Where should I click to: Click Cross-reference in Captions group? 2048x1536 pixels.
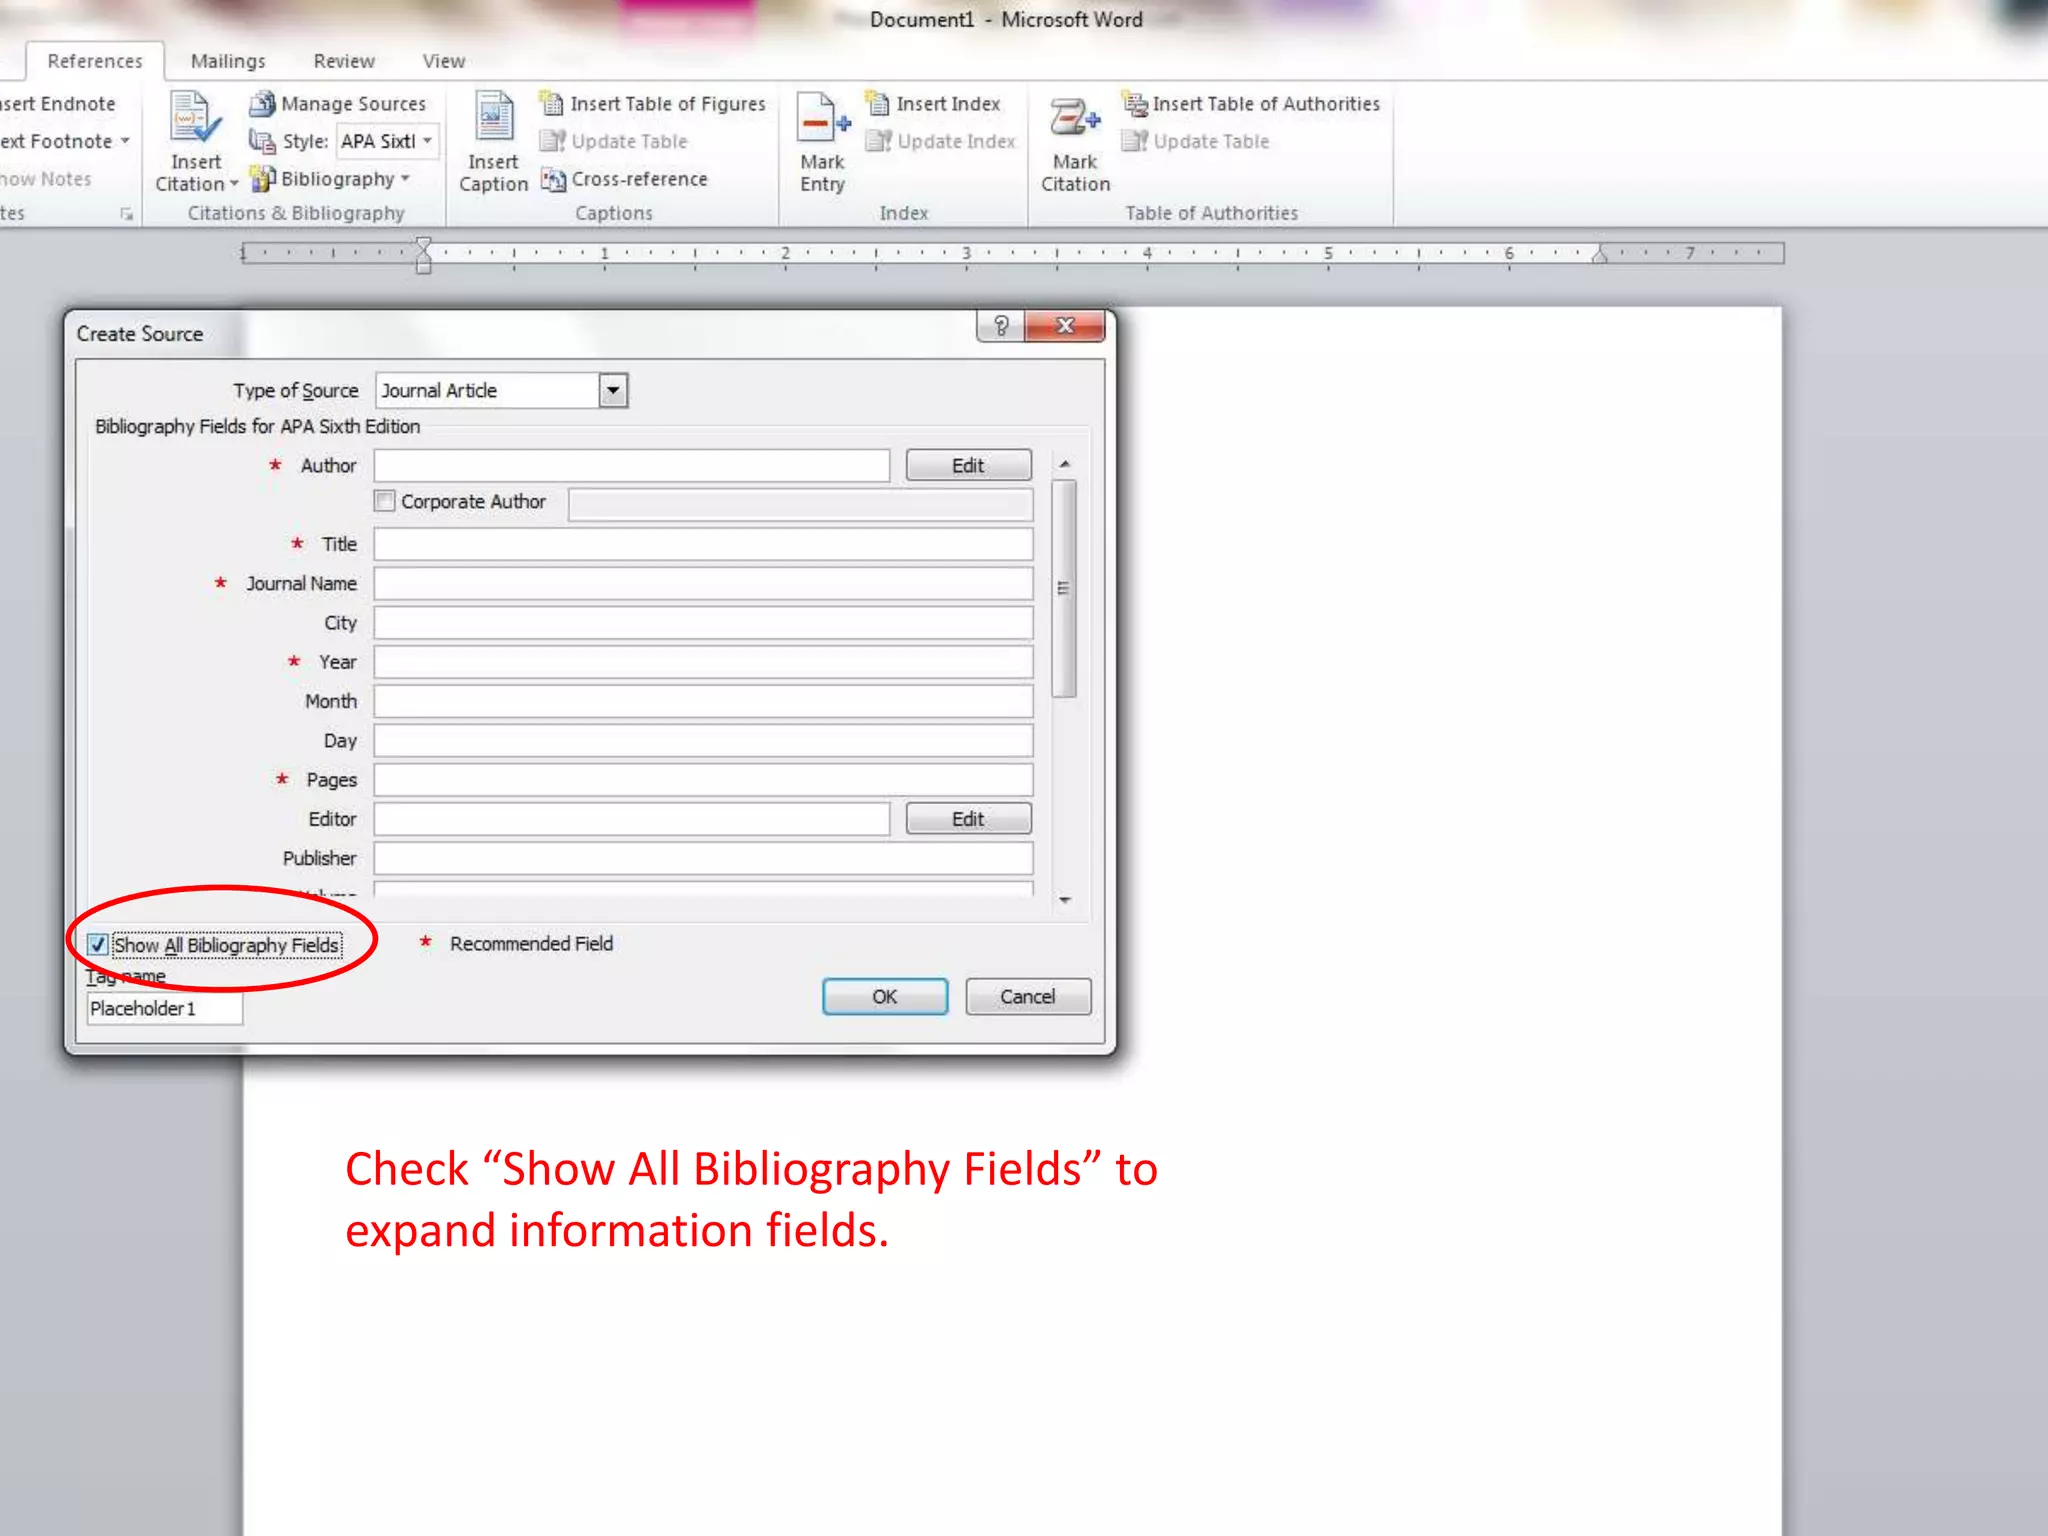coord(624,179)
